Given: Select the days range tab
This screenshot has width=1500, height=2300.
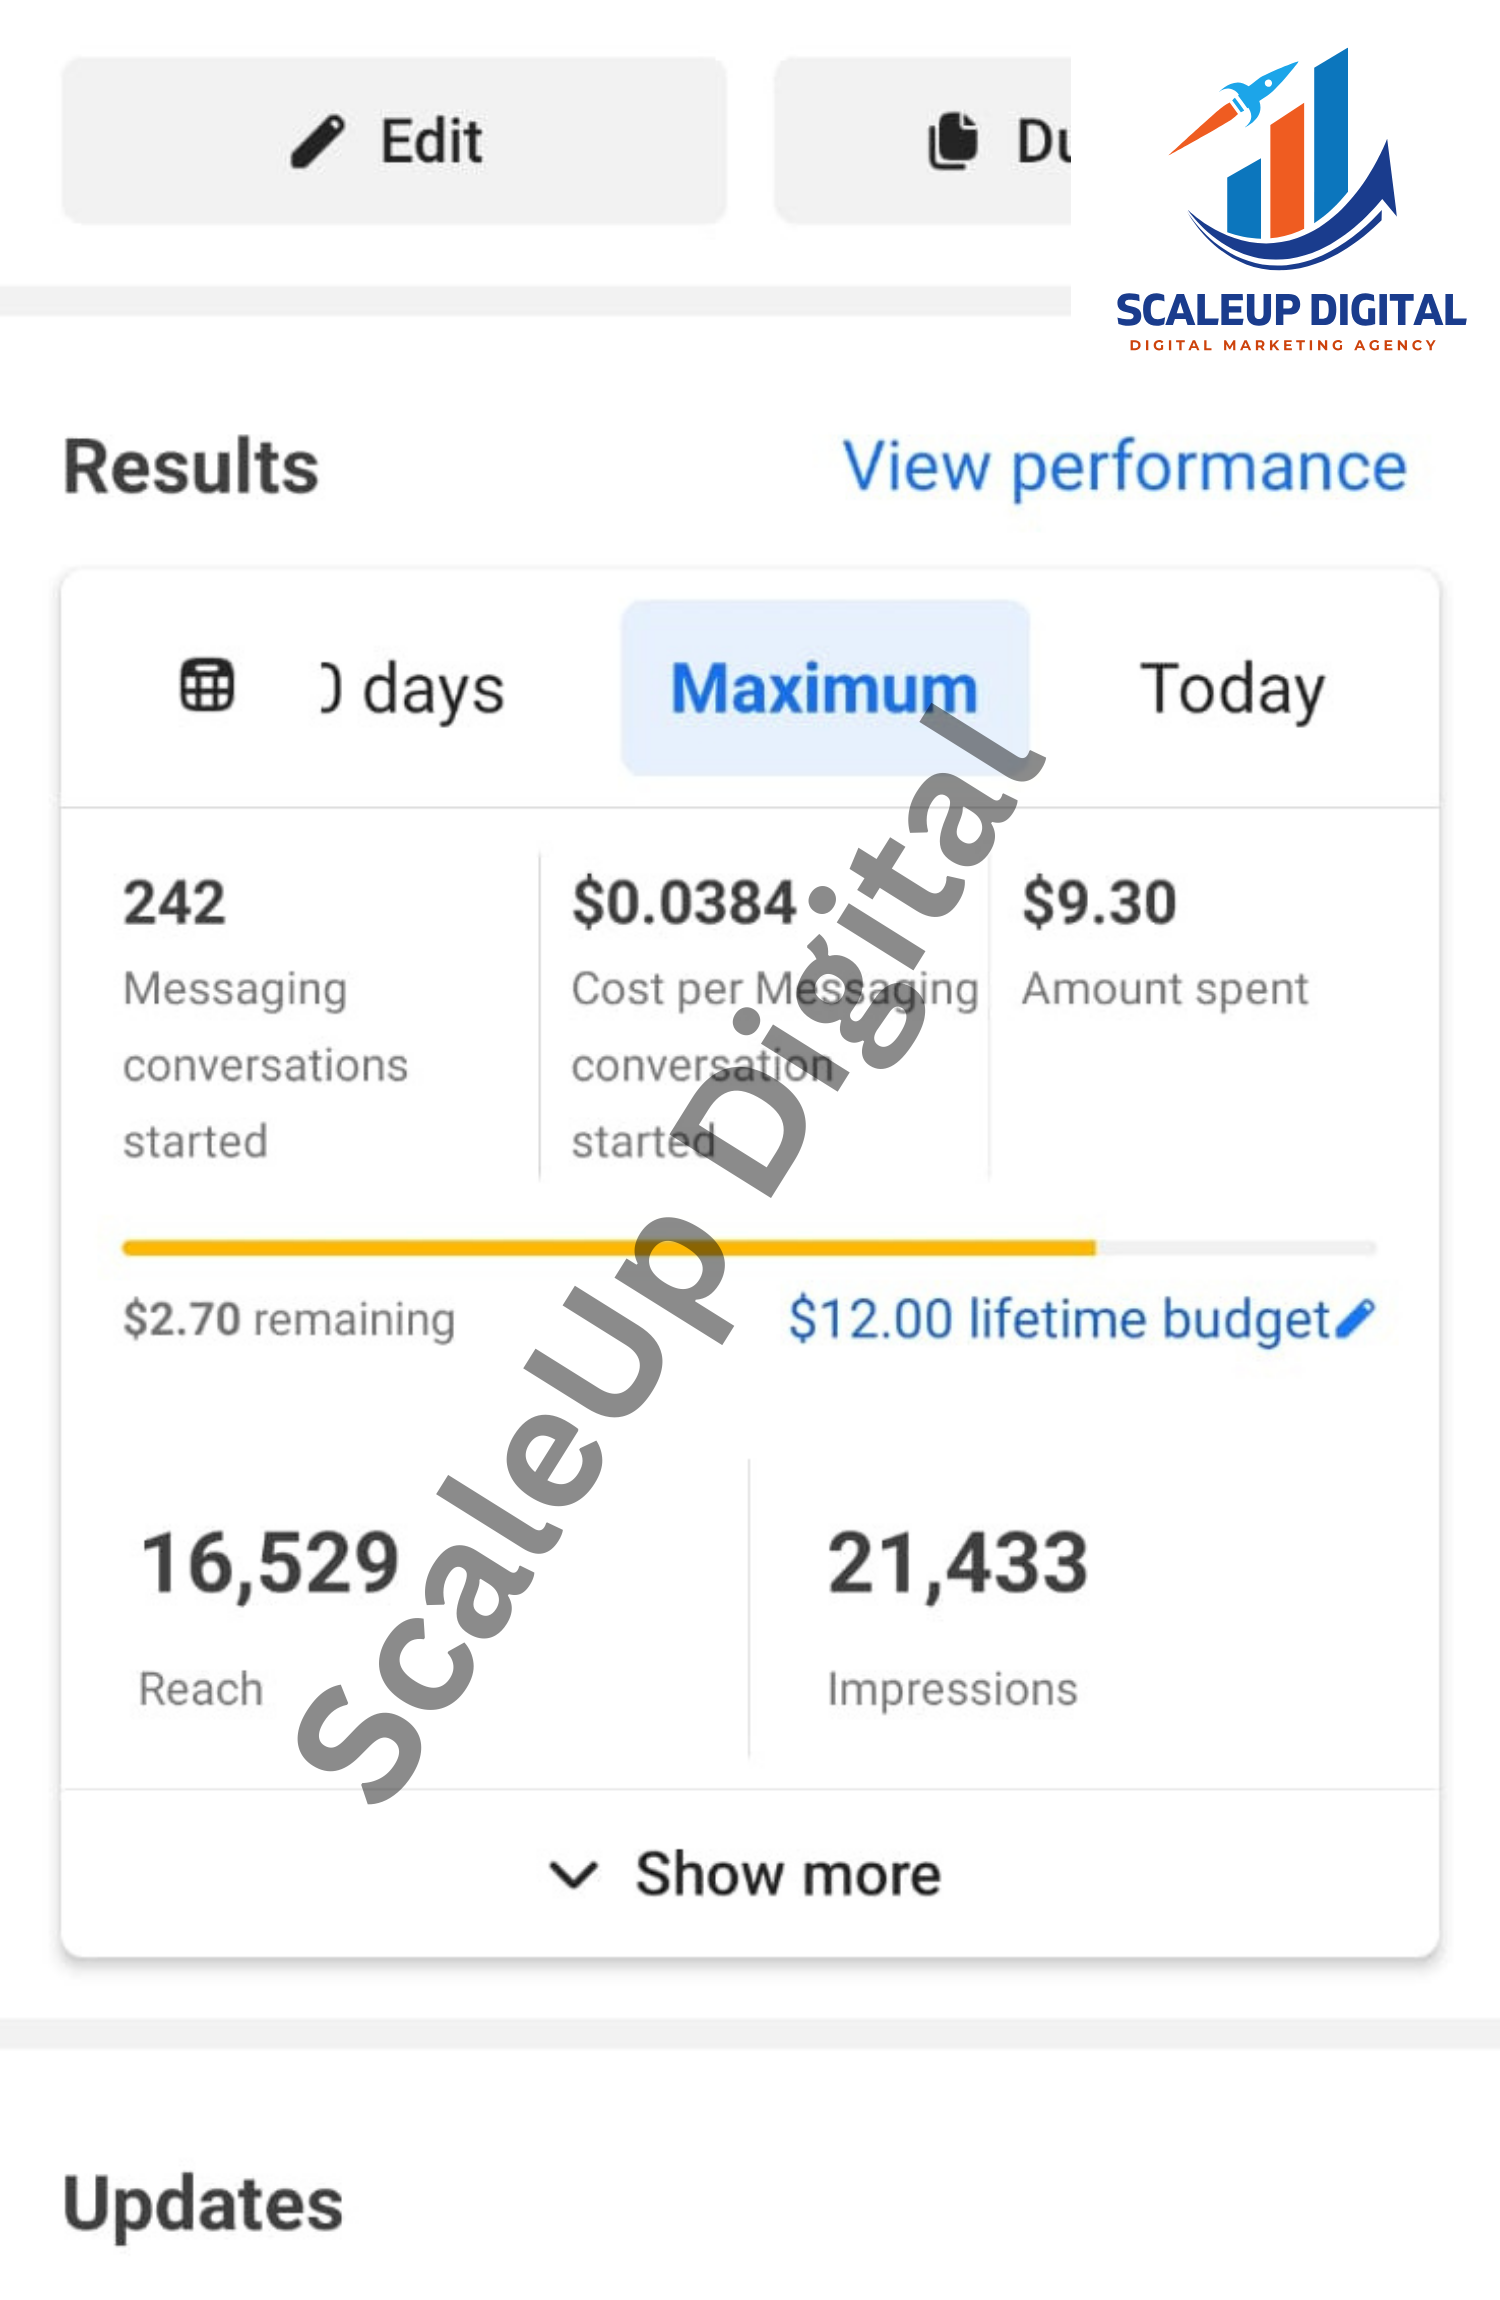Looking at the screenshot, I should pos(414,689).
